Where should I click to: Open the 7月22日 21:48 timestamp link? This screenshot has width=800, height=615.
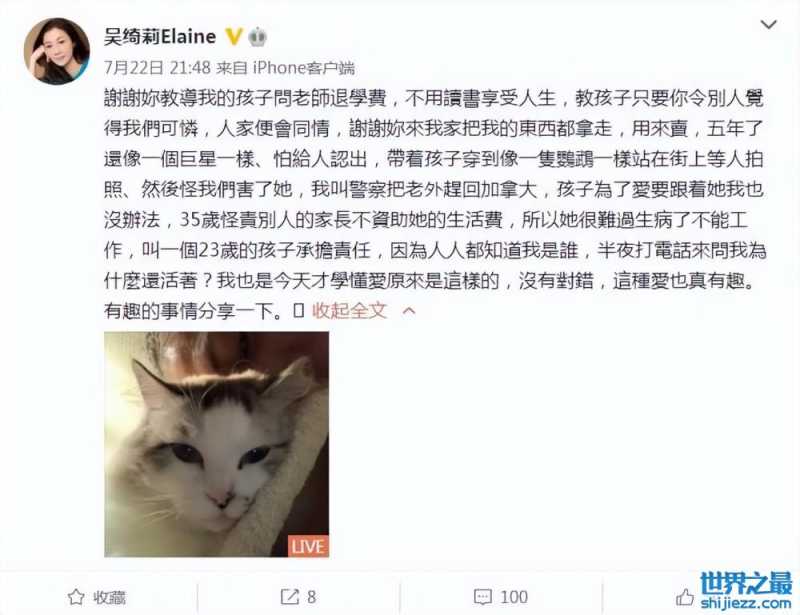pos(157,67)
